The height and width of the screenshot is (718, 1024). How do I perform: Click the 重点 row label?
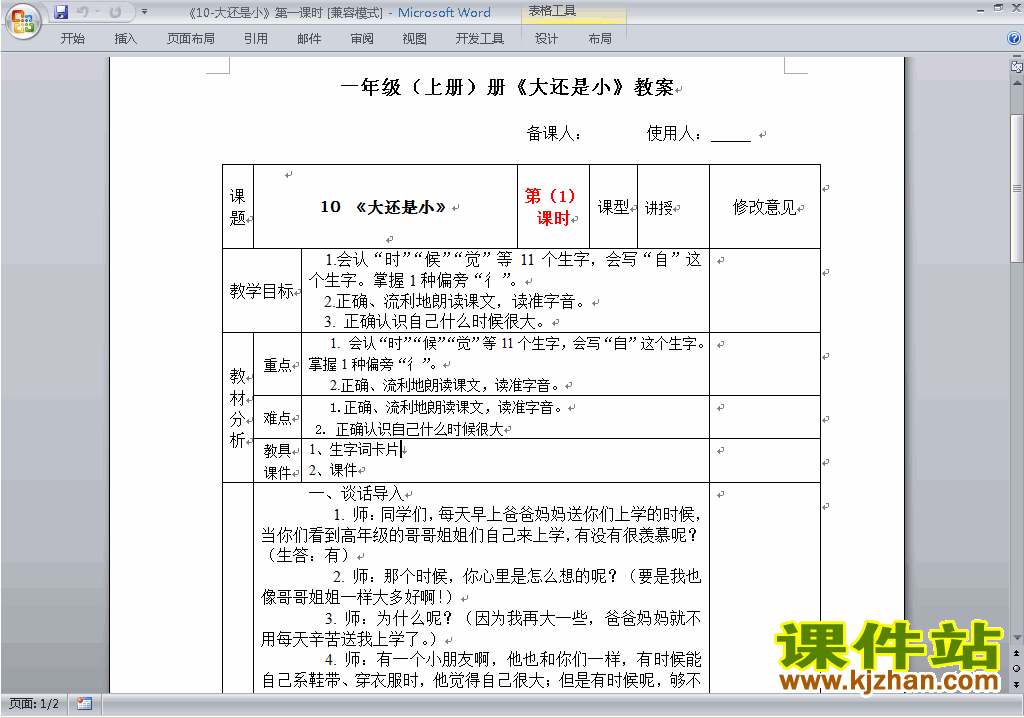(x=278, y=365)
